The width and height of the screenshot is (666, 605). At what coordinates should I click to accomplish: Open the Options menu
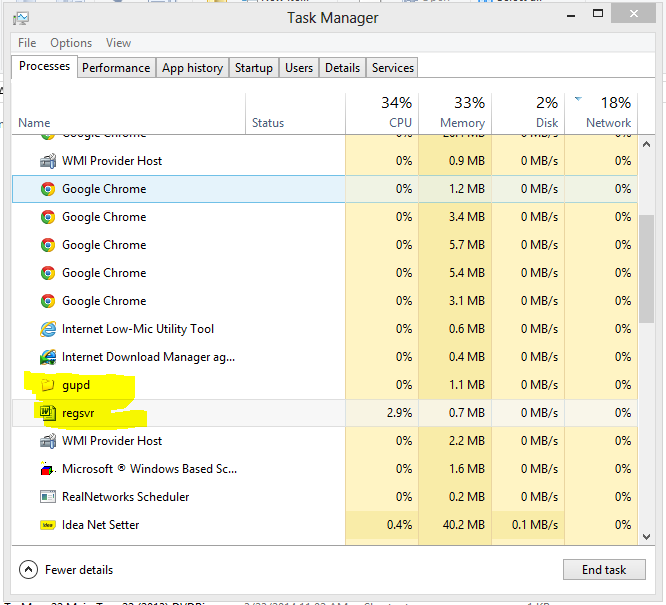point(71,43)
